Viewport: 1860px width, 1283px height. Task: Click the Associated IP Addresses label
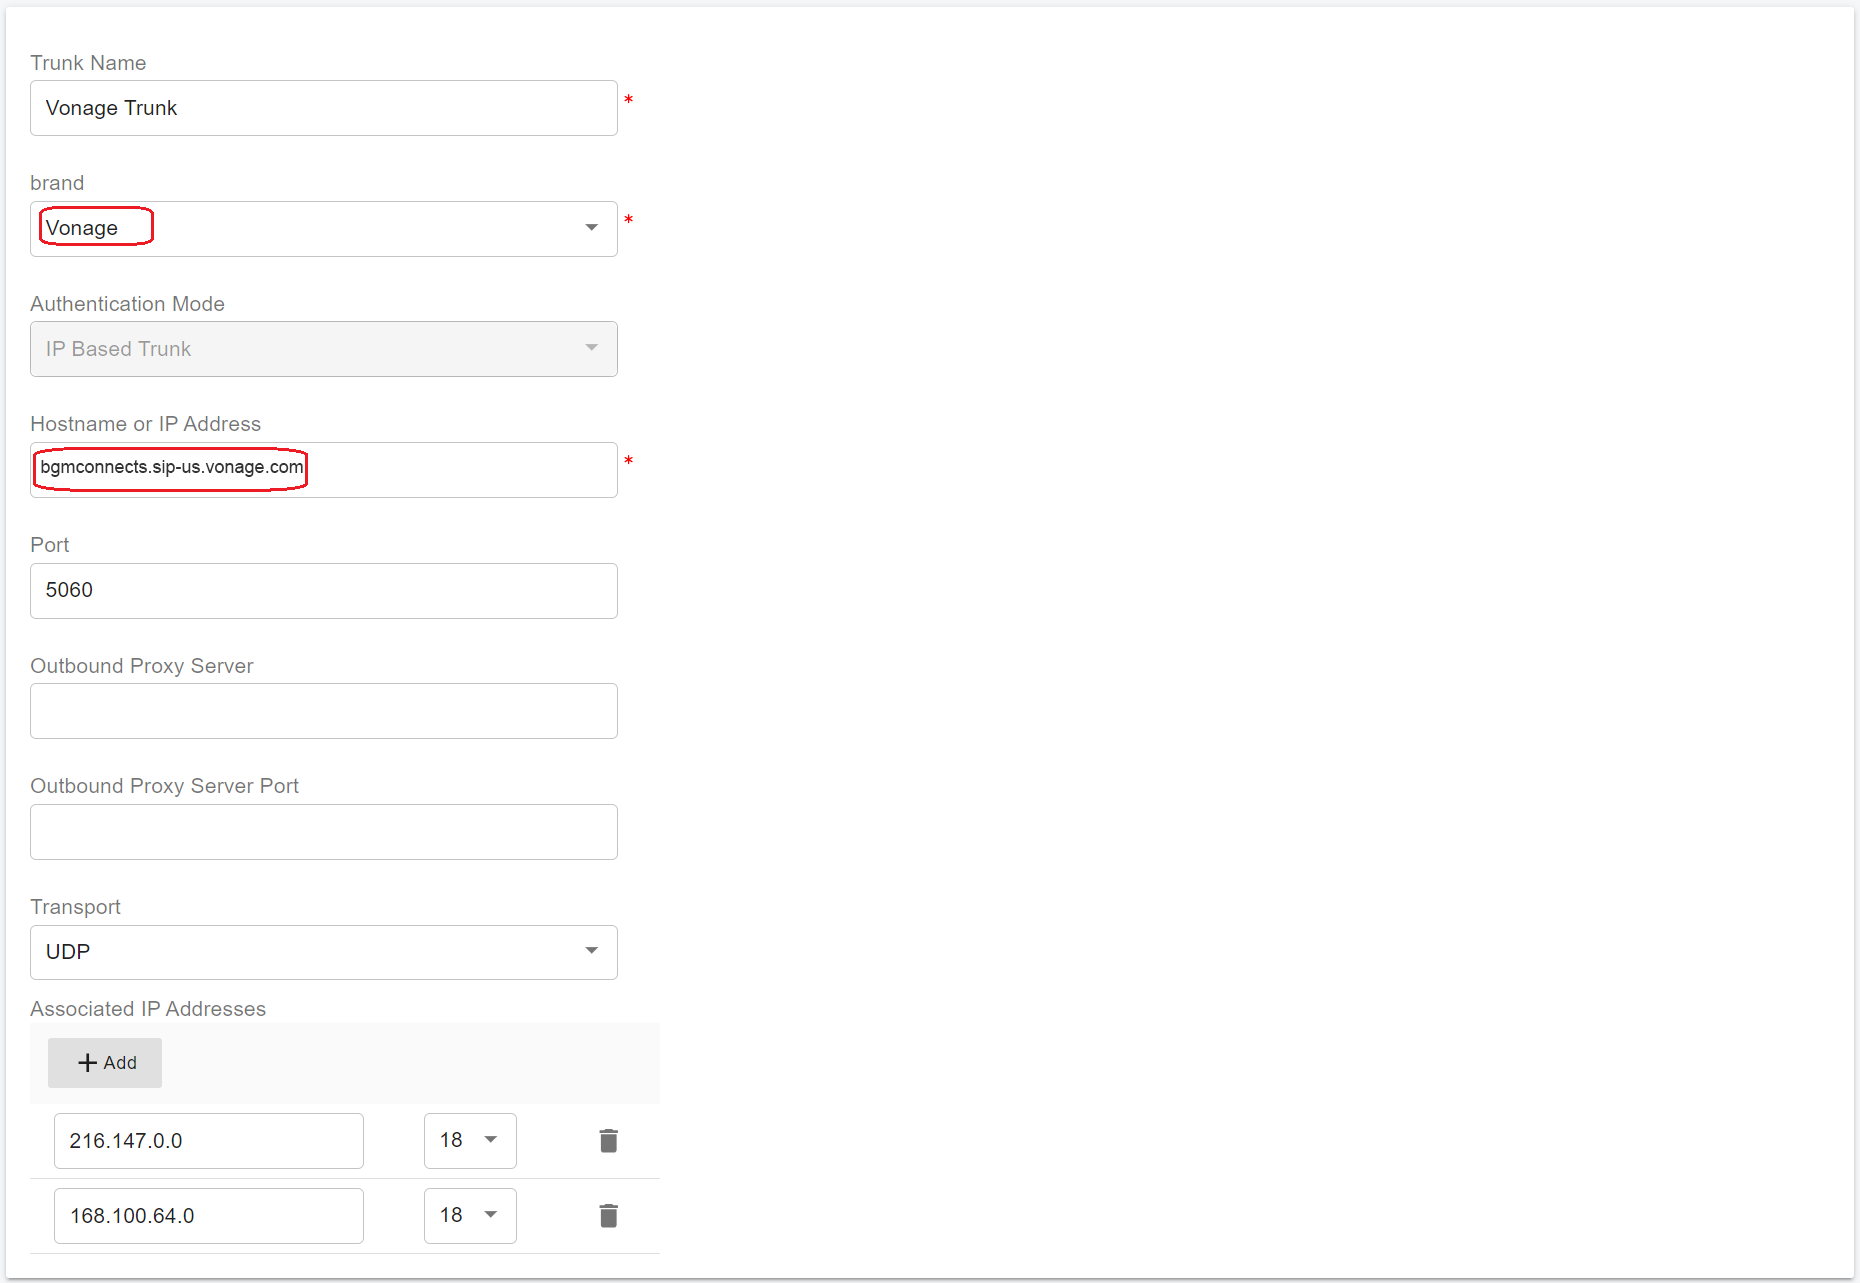148,1009
